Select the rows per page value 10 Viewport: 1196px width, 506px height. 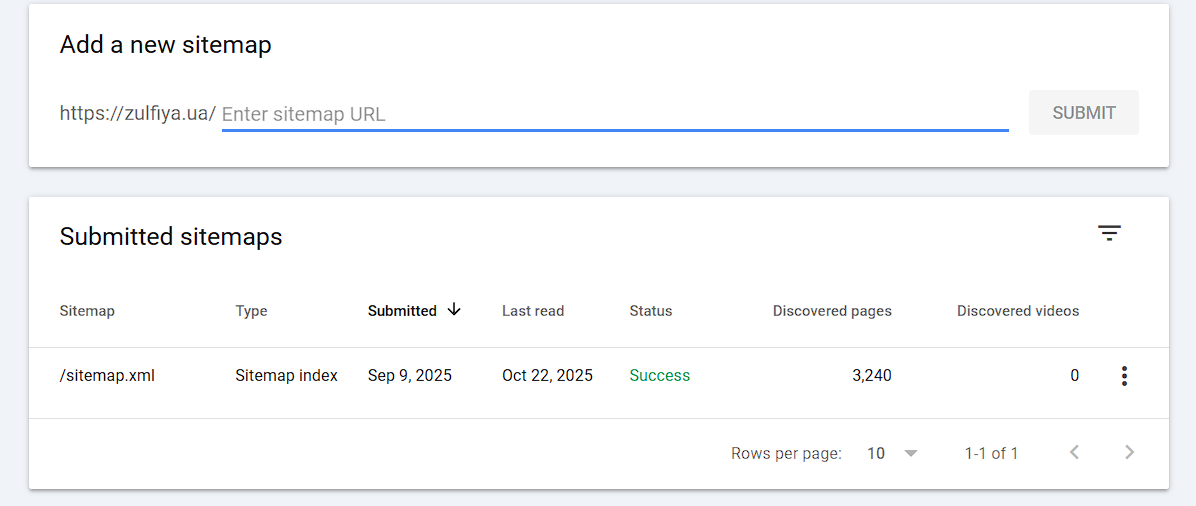pos(876,454)
